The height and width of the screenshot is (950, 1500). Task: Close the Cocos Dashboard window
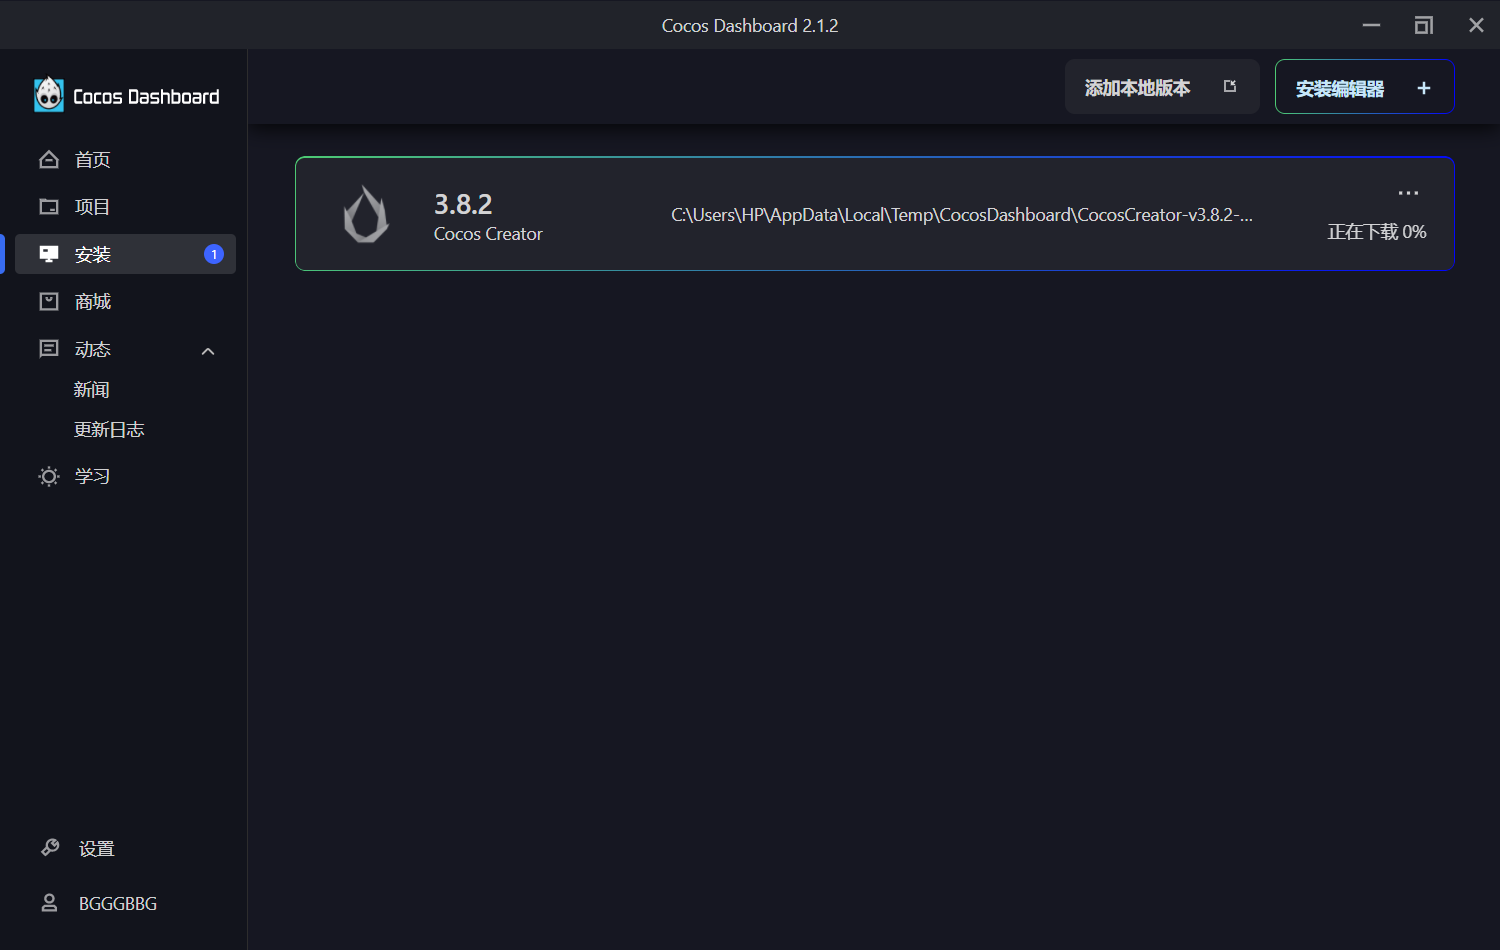[1476, 25]
